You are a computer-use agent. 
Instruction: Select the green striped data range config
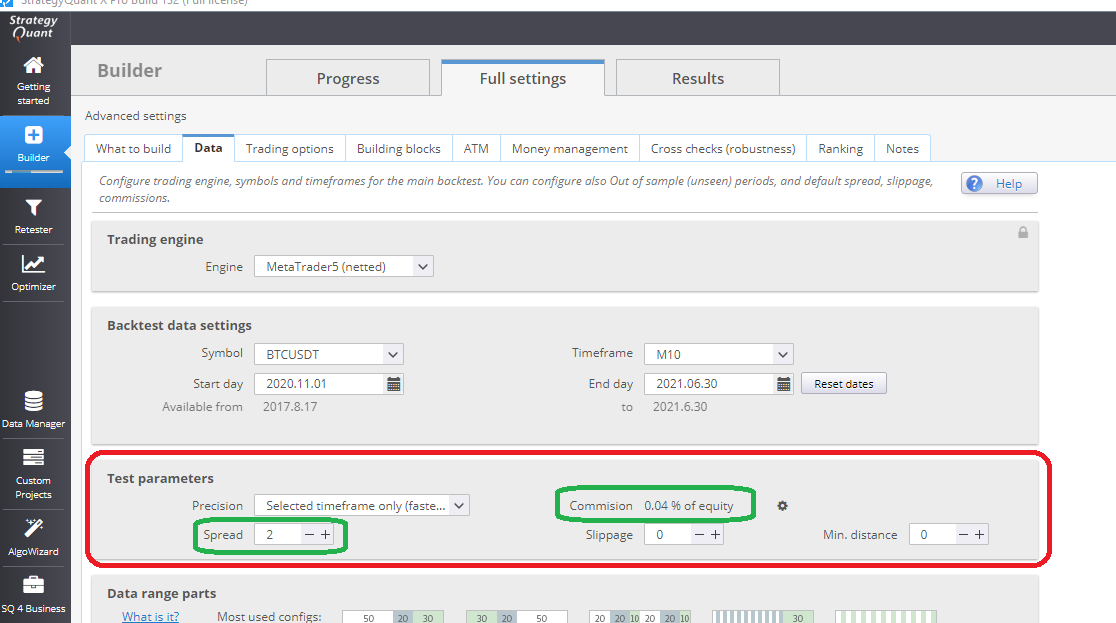(x=886, y=617)
